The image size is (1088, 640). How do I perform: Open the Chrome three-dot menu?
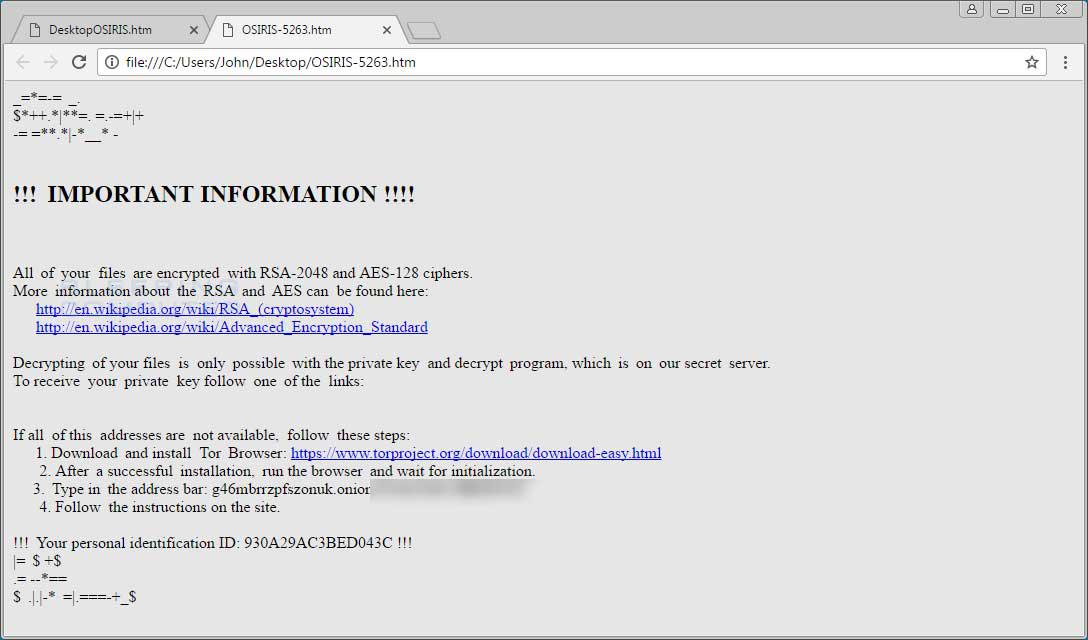(1065, 62)
